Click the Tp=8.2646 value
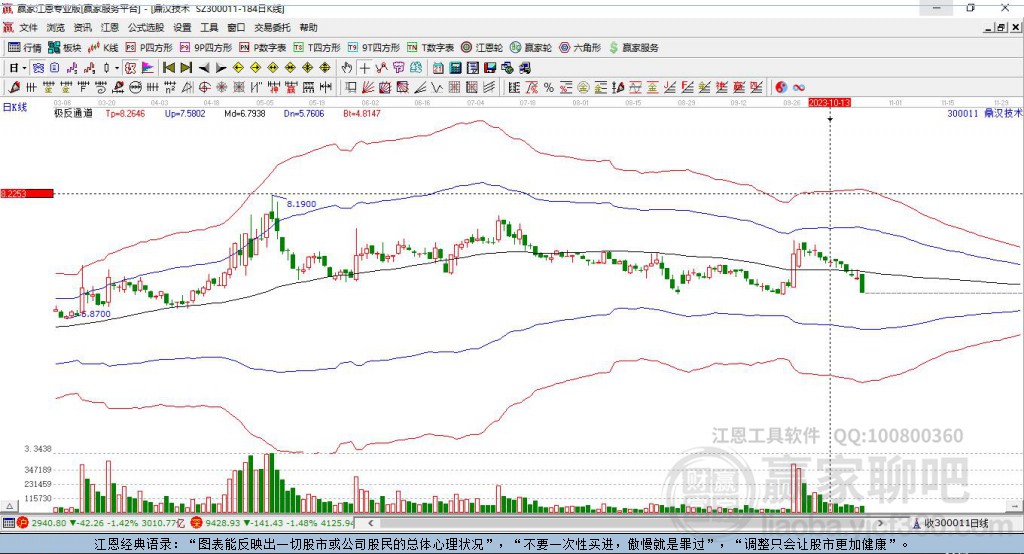 [125, 113]
